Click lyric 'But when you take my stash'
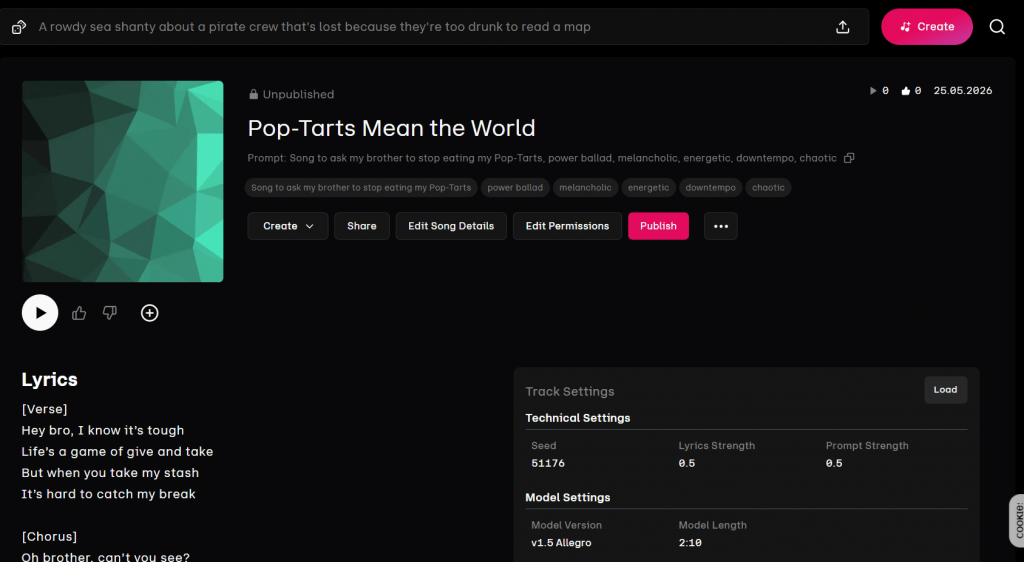1024x562 pixels. [x=110, y=473]
